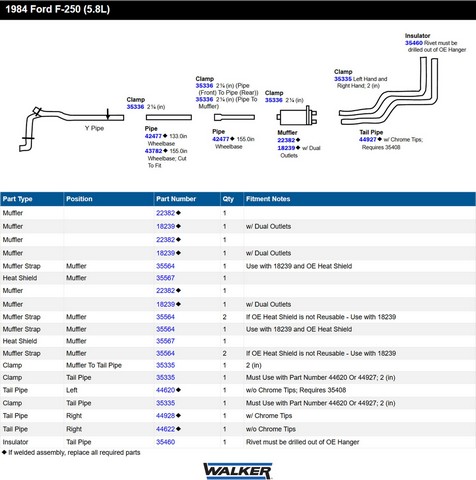Open Clamp 35336 Pipe (Front) To Pipe (Rear) link
Image resolution: width=476 pixels, height=480 pixels.
[204, 86]
